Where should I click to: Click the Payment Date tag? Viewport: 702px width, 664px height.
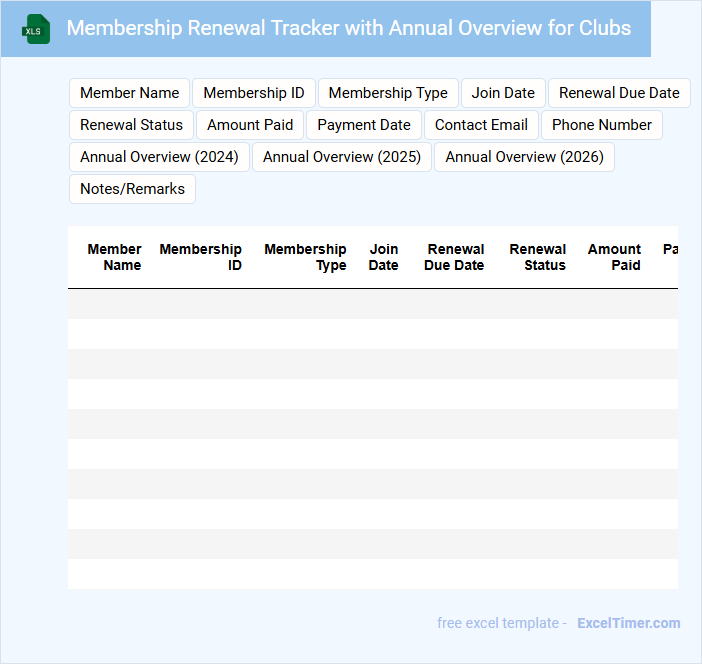click(x=364, y=125)
